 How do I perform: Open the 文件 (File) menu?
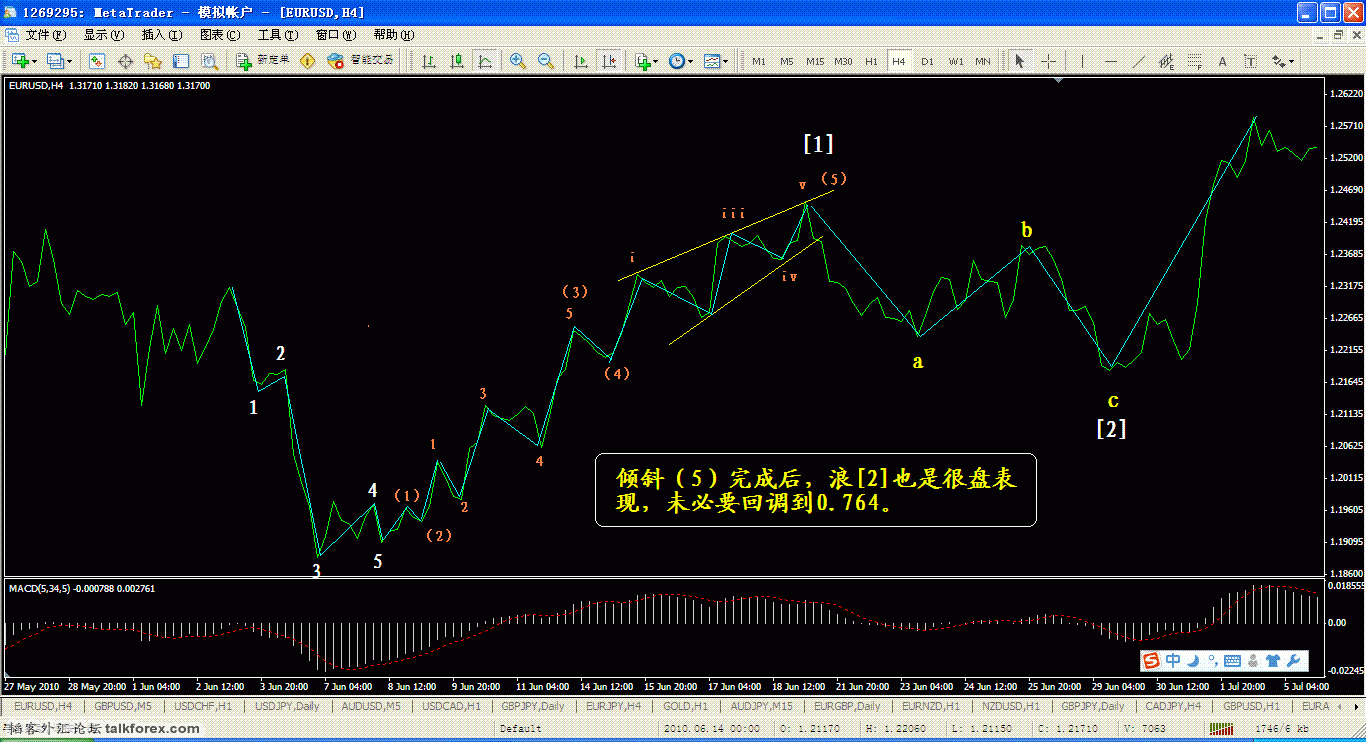click(x=48, y=35)
